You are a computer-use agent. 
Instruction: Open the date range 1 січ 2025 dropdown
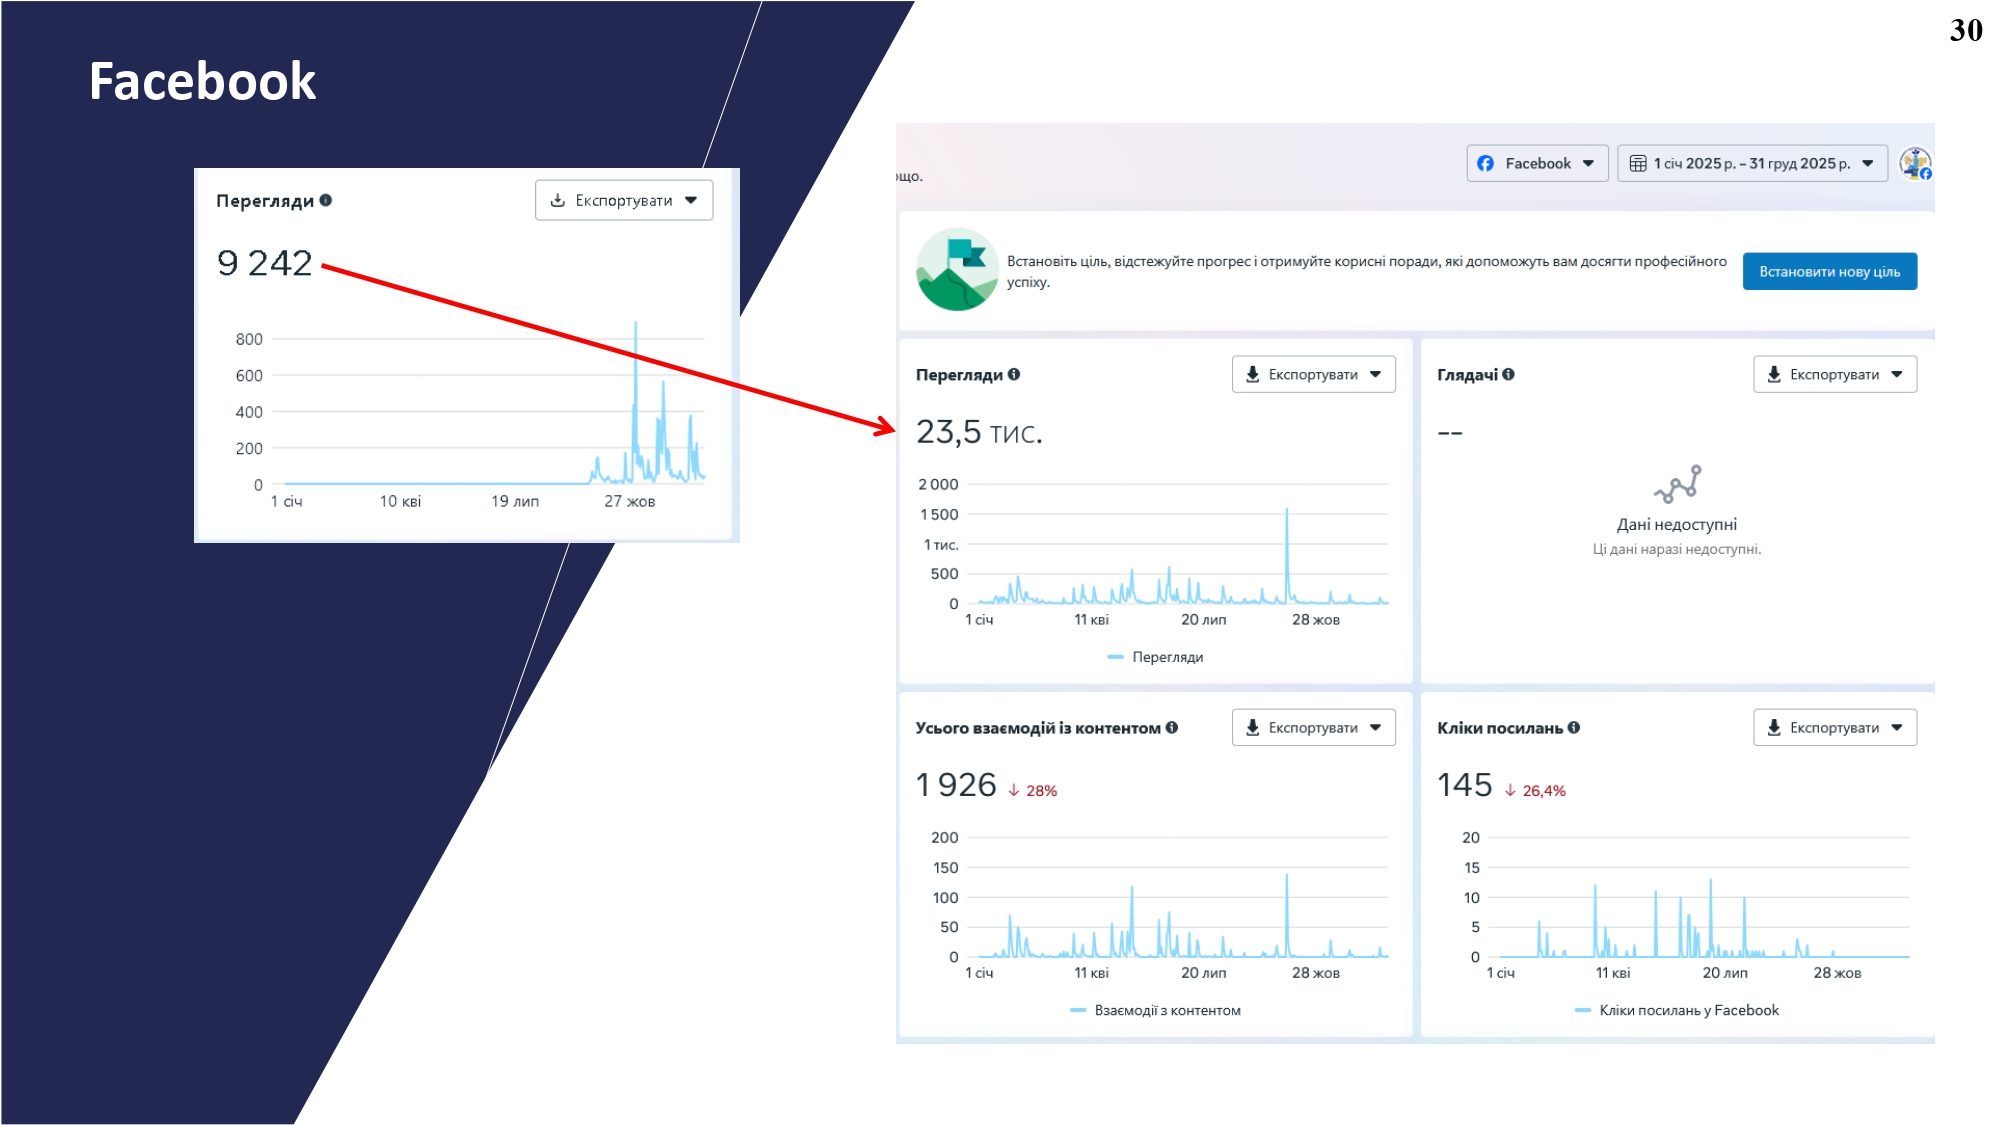pos(1752,164)
